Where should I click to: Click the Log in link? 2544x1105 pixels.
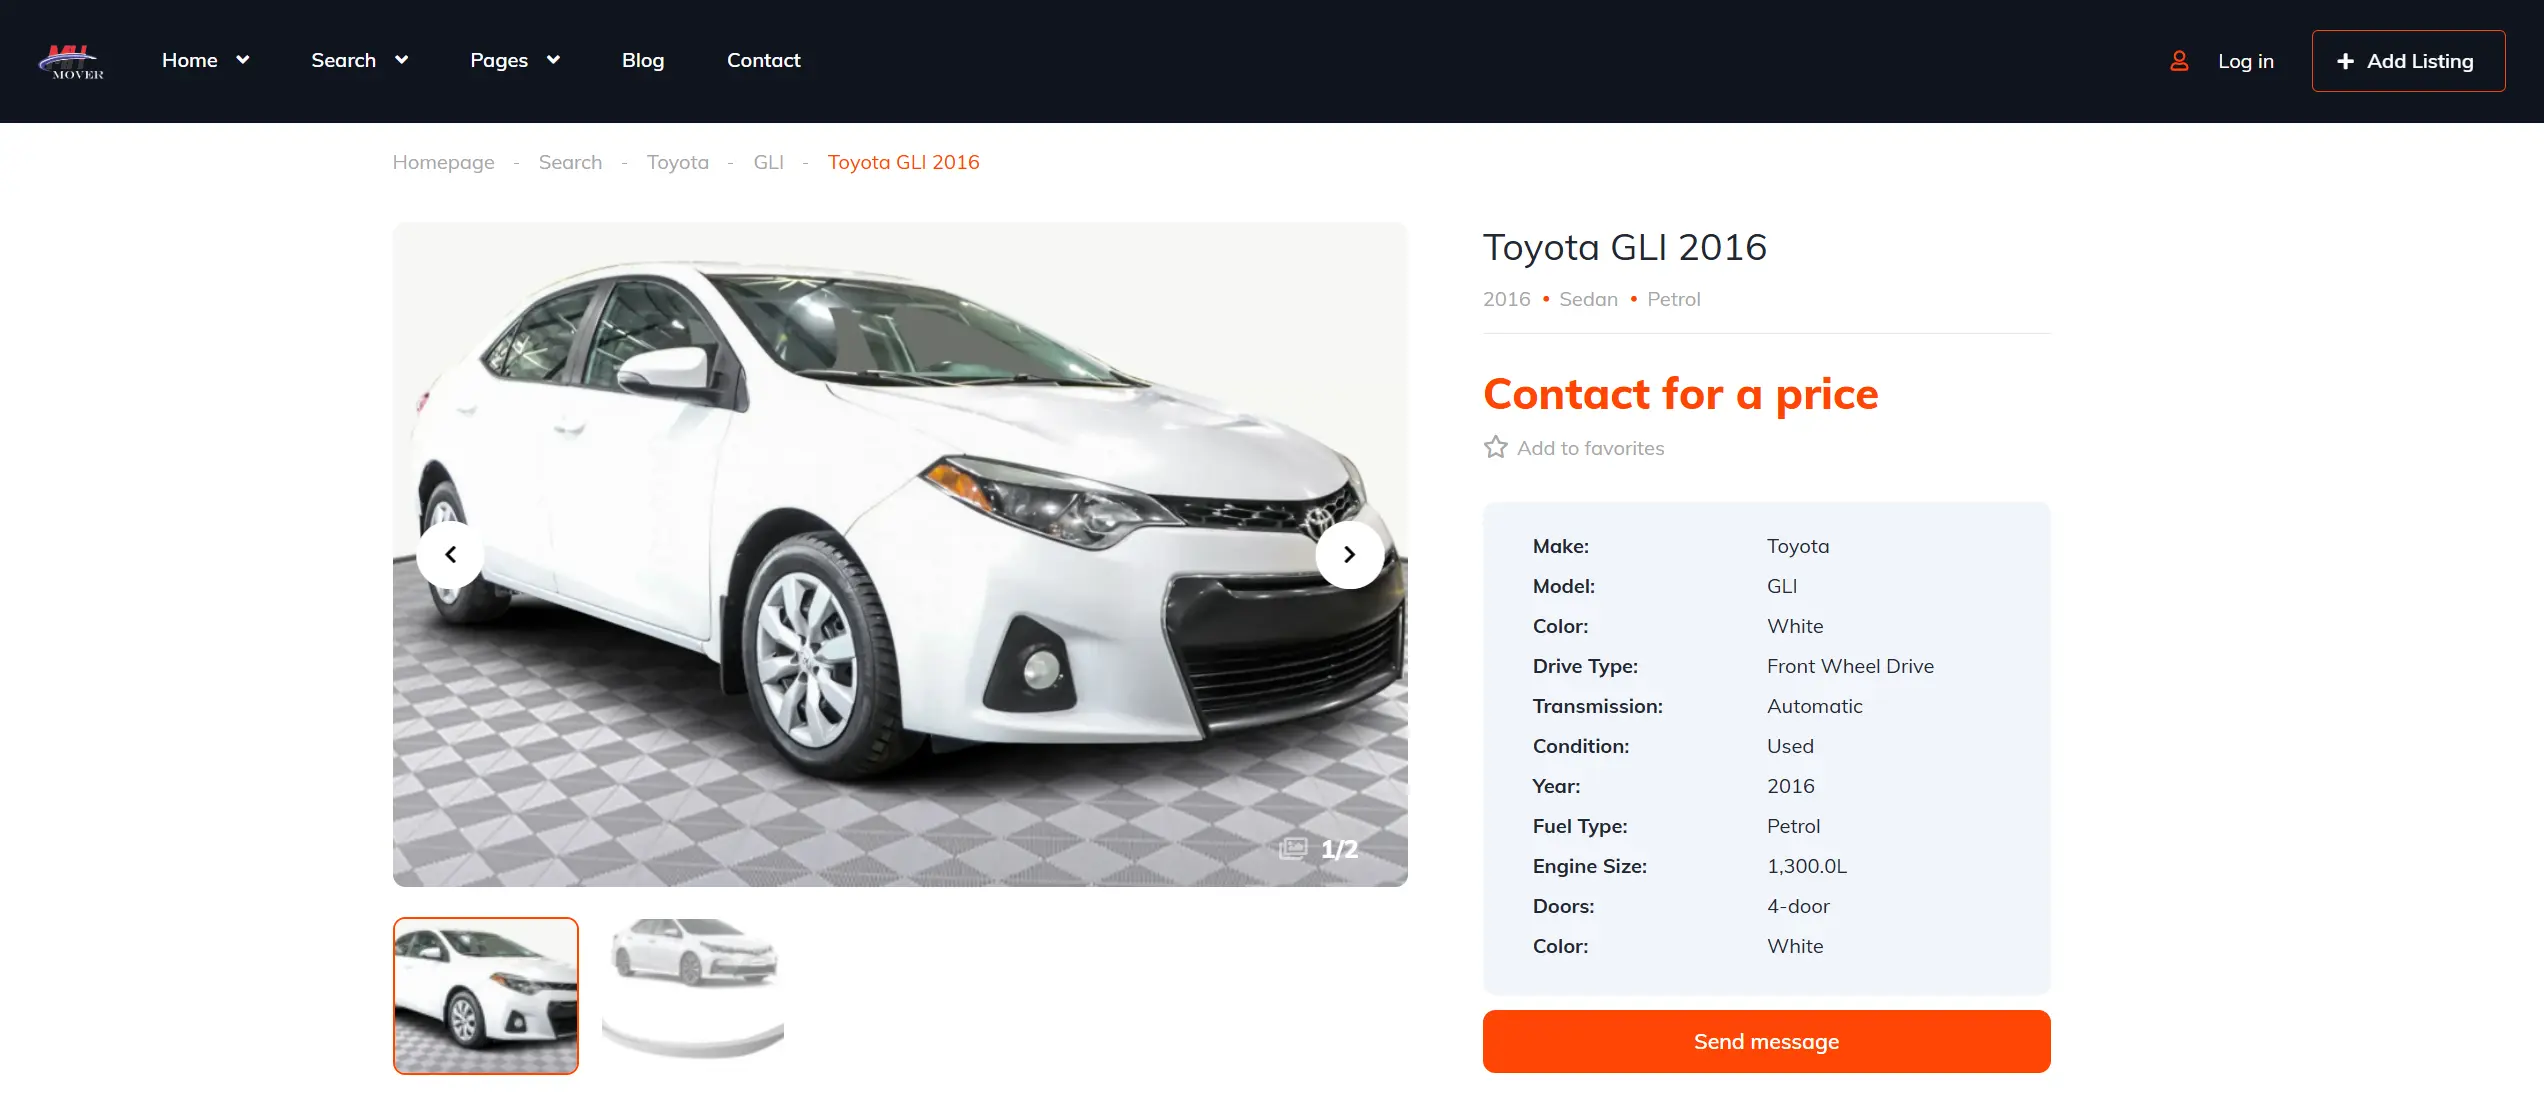coord(2246,61)
